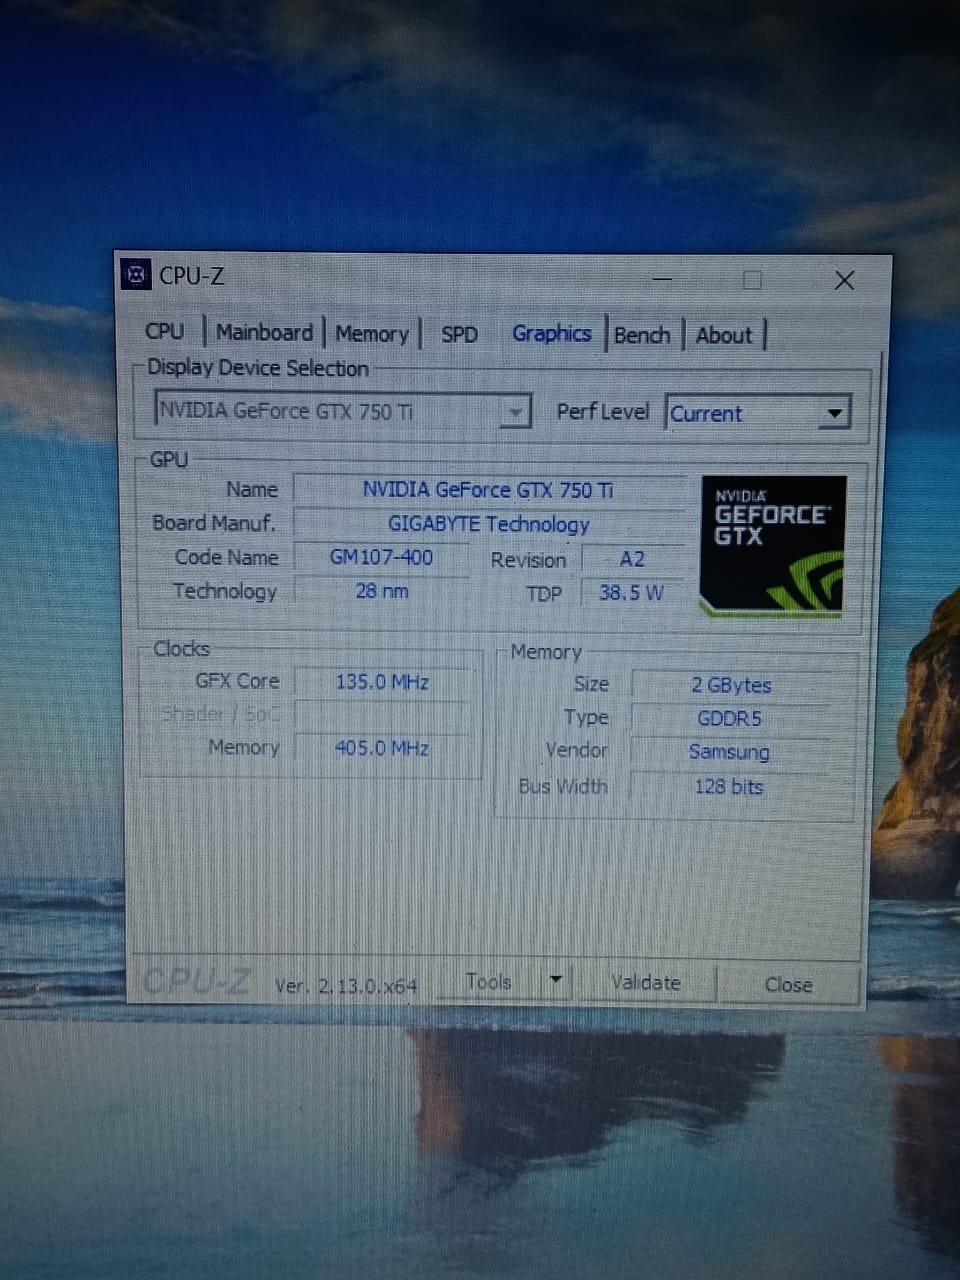
Task: Click the Perf Level dropdown arrow
Action: point(835,412)
